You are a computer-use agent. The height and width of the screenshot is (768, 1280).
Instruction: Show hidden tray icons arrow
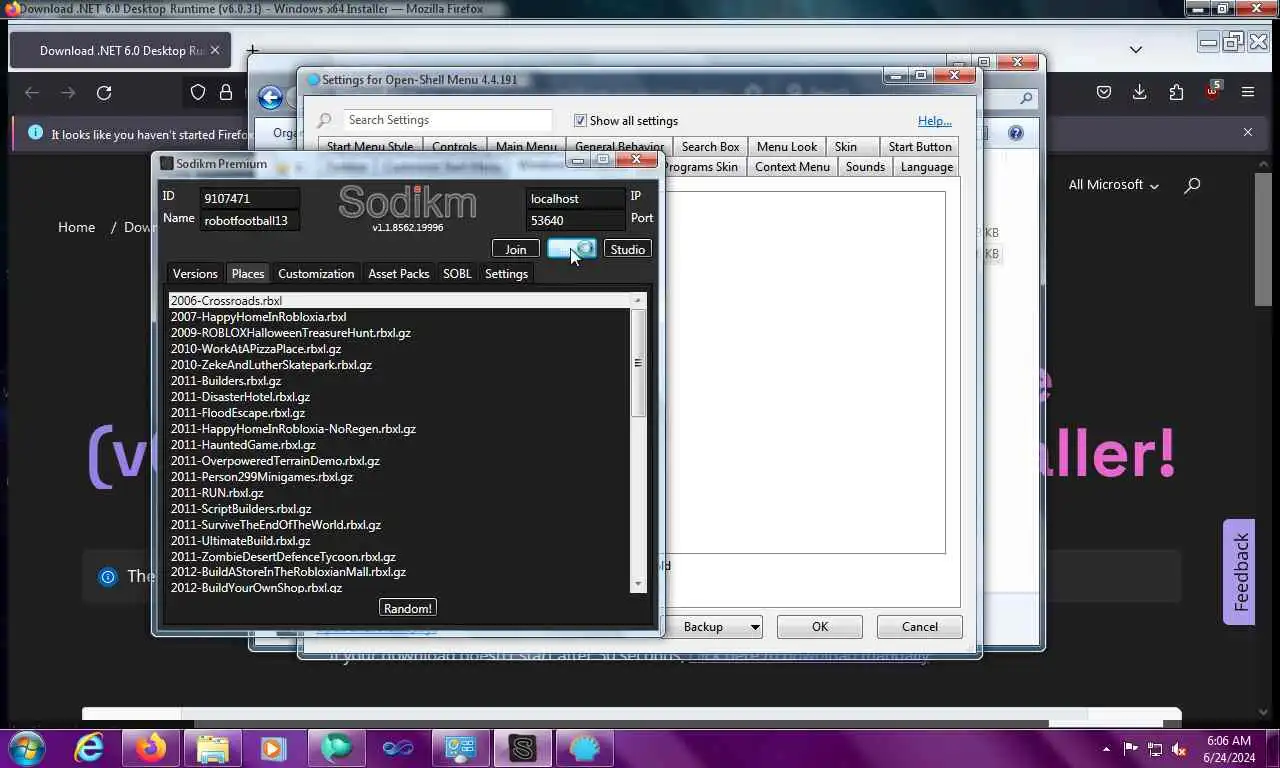point(1106,749)
